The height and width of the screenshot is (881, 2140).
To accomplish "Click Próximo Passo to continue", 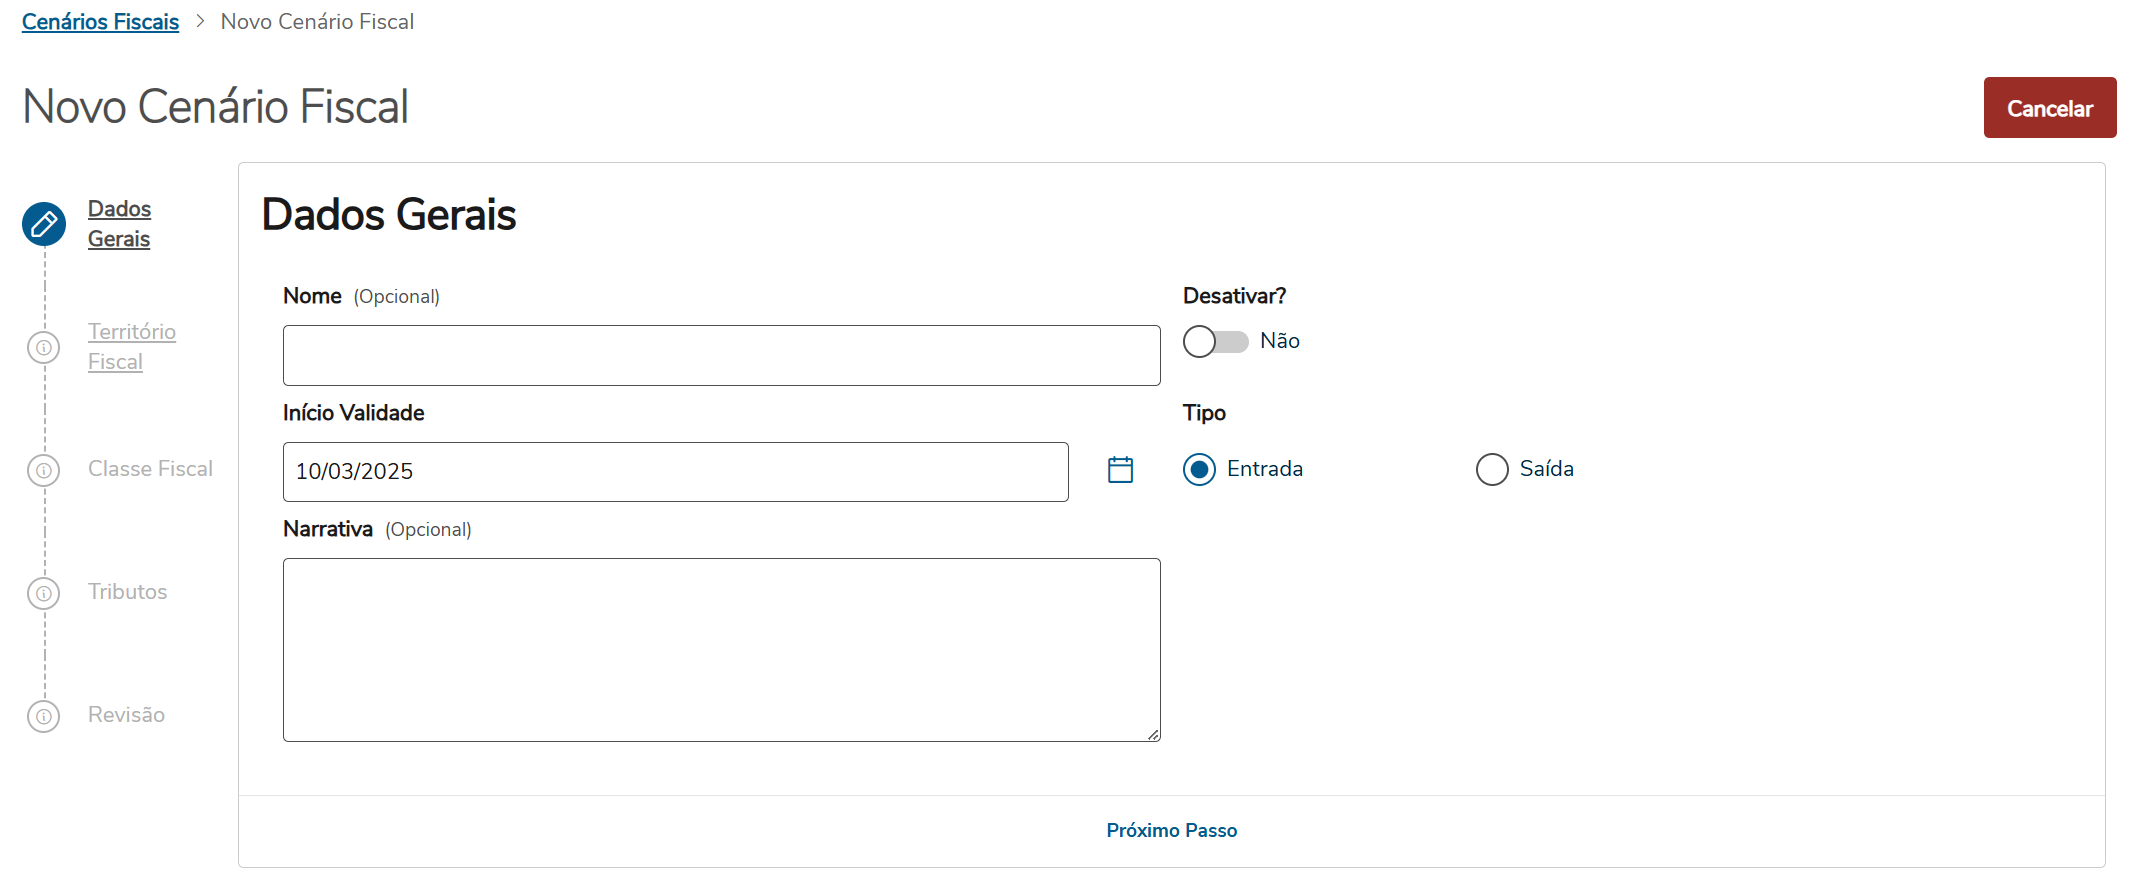I will [x=1171, y=831].
